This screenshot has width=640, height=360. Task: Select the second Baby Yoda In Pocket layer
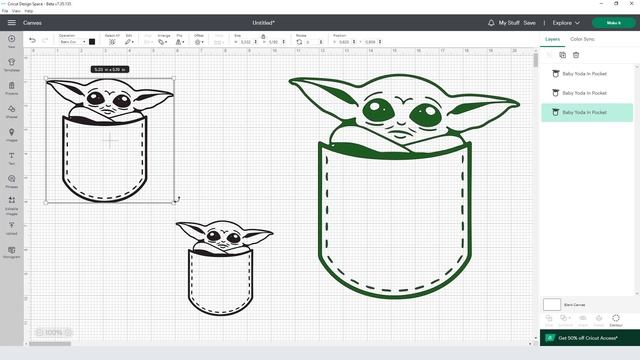[x=587, y=93]
